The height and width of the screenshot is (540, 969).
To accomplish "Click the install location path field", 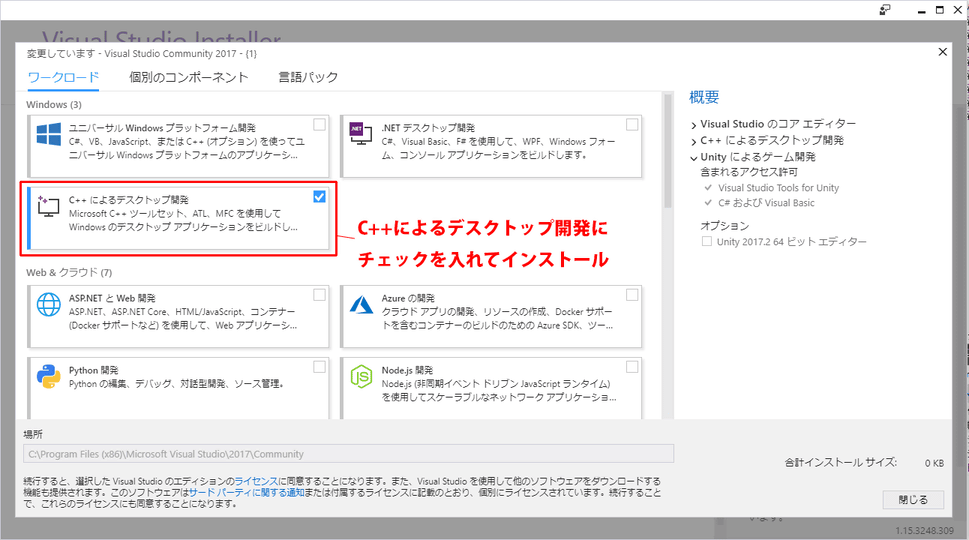I will [x=349, y=454].
